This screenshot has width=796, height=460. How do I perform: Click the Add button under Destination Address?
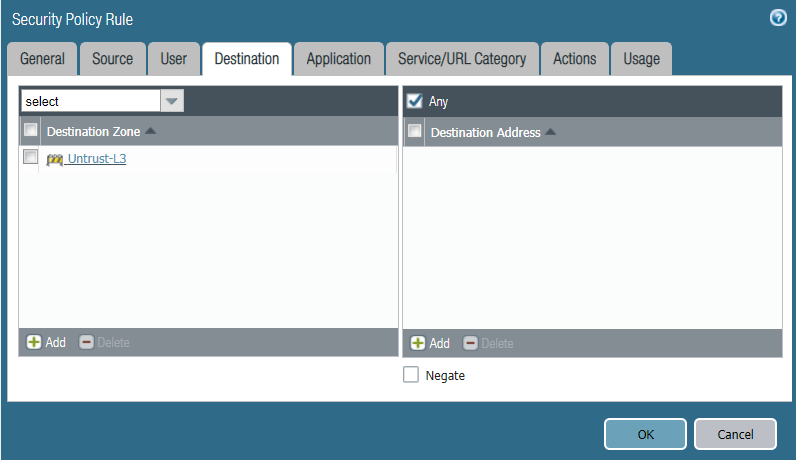pyautogui.click(x=430, y=343)
